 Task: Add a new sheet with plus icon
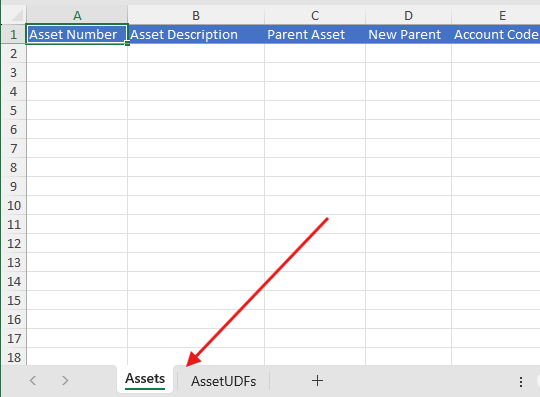[317, 380]
